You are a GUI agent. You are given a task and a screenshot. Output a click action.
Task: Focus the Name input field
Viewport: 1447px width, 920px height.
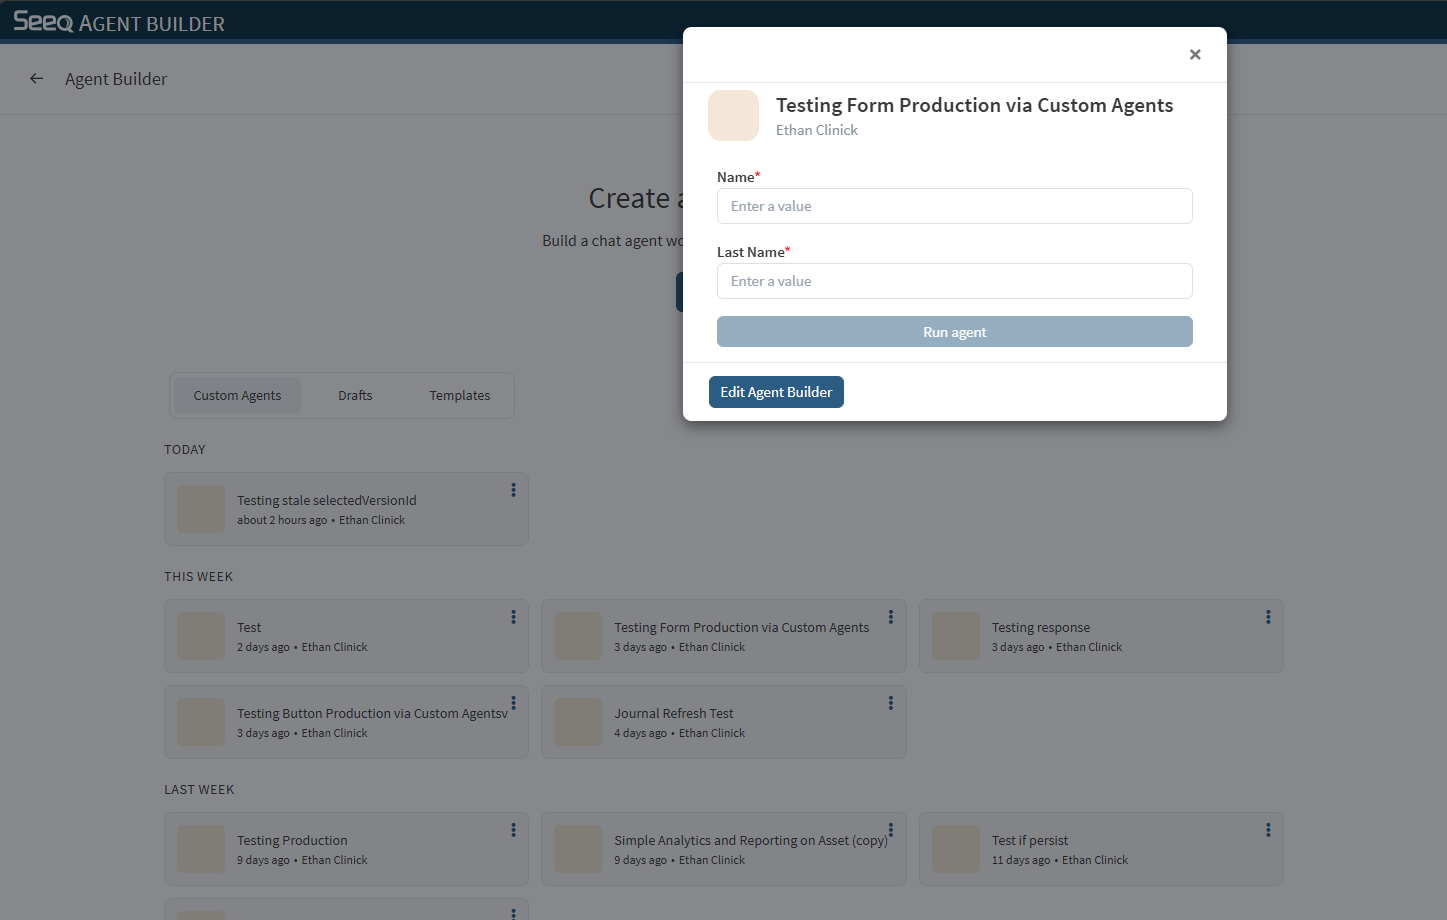click(955, 206)
